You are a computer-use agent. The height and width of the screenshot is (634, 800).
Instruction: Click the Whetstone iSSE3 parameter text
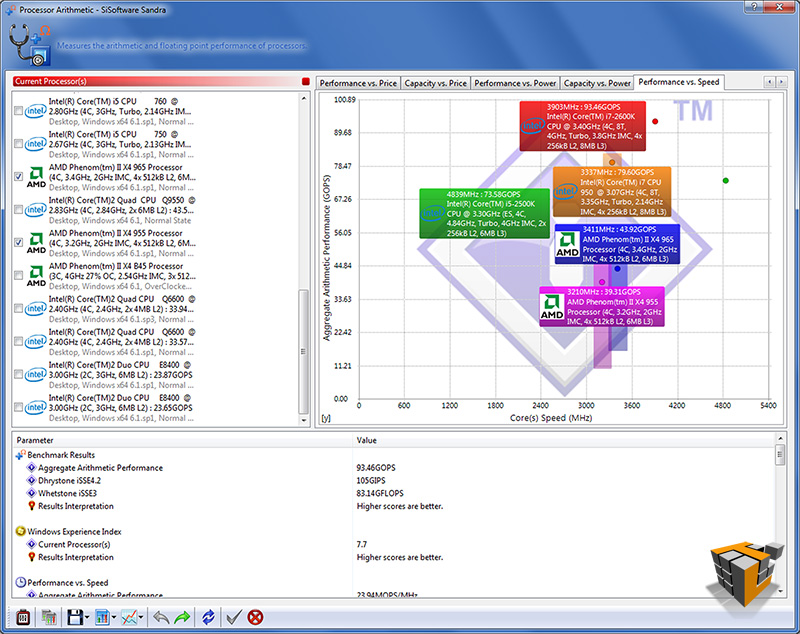(67, 493)
